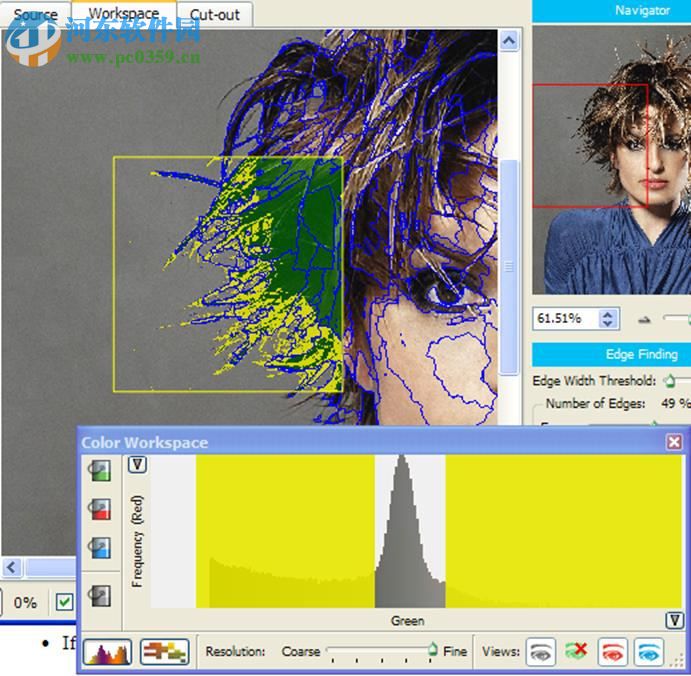Click the Green axis label
Image resolution: width=691 pixels, height=676 pixels.
407,621
